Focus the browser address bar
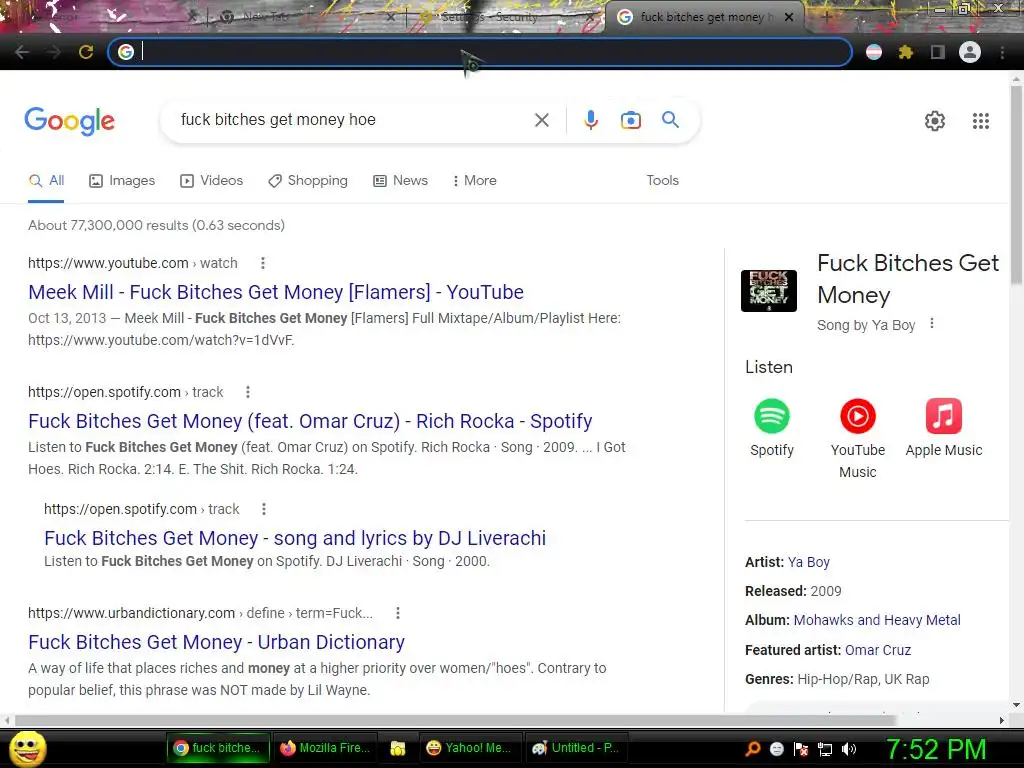 tap(480, 52)
